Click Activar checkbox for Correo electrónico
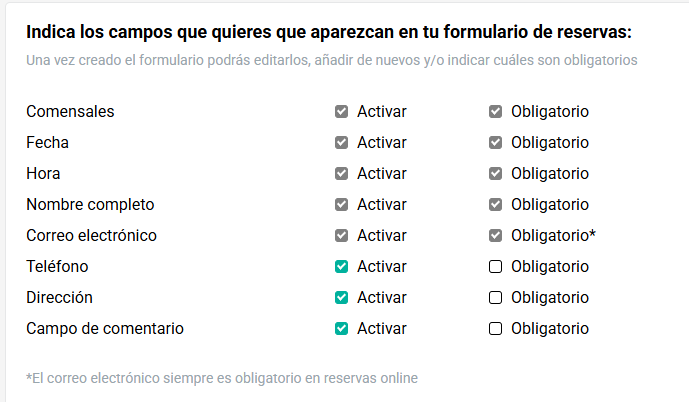 [341, 236]
